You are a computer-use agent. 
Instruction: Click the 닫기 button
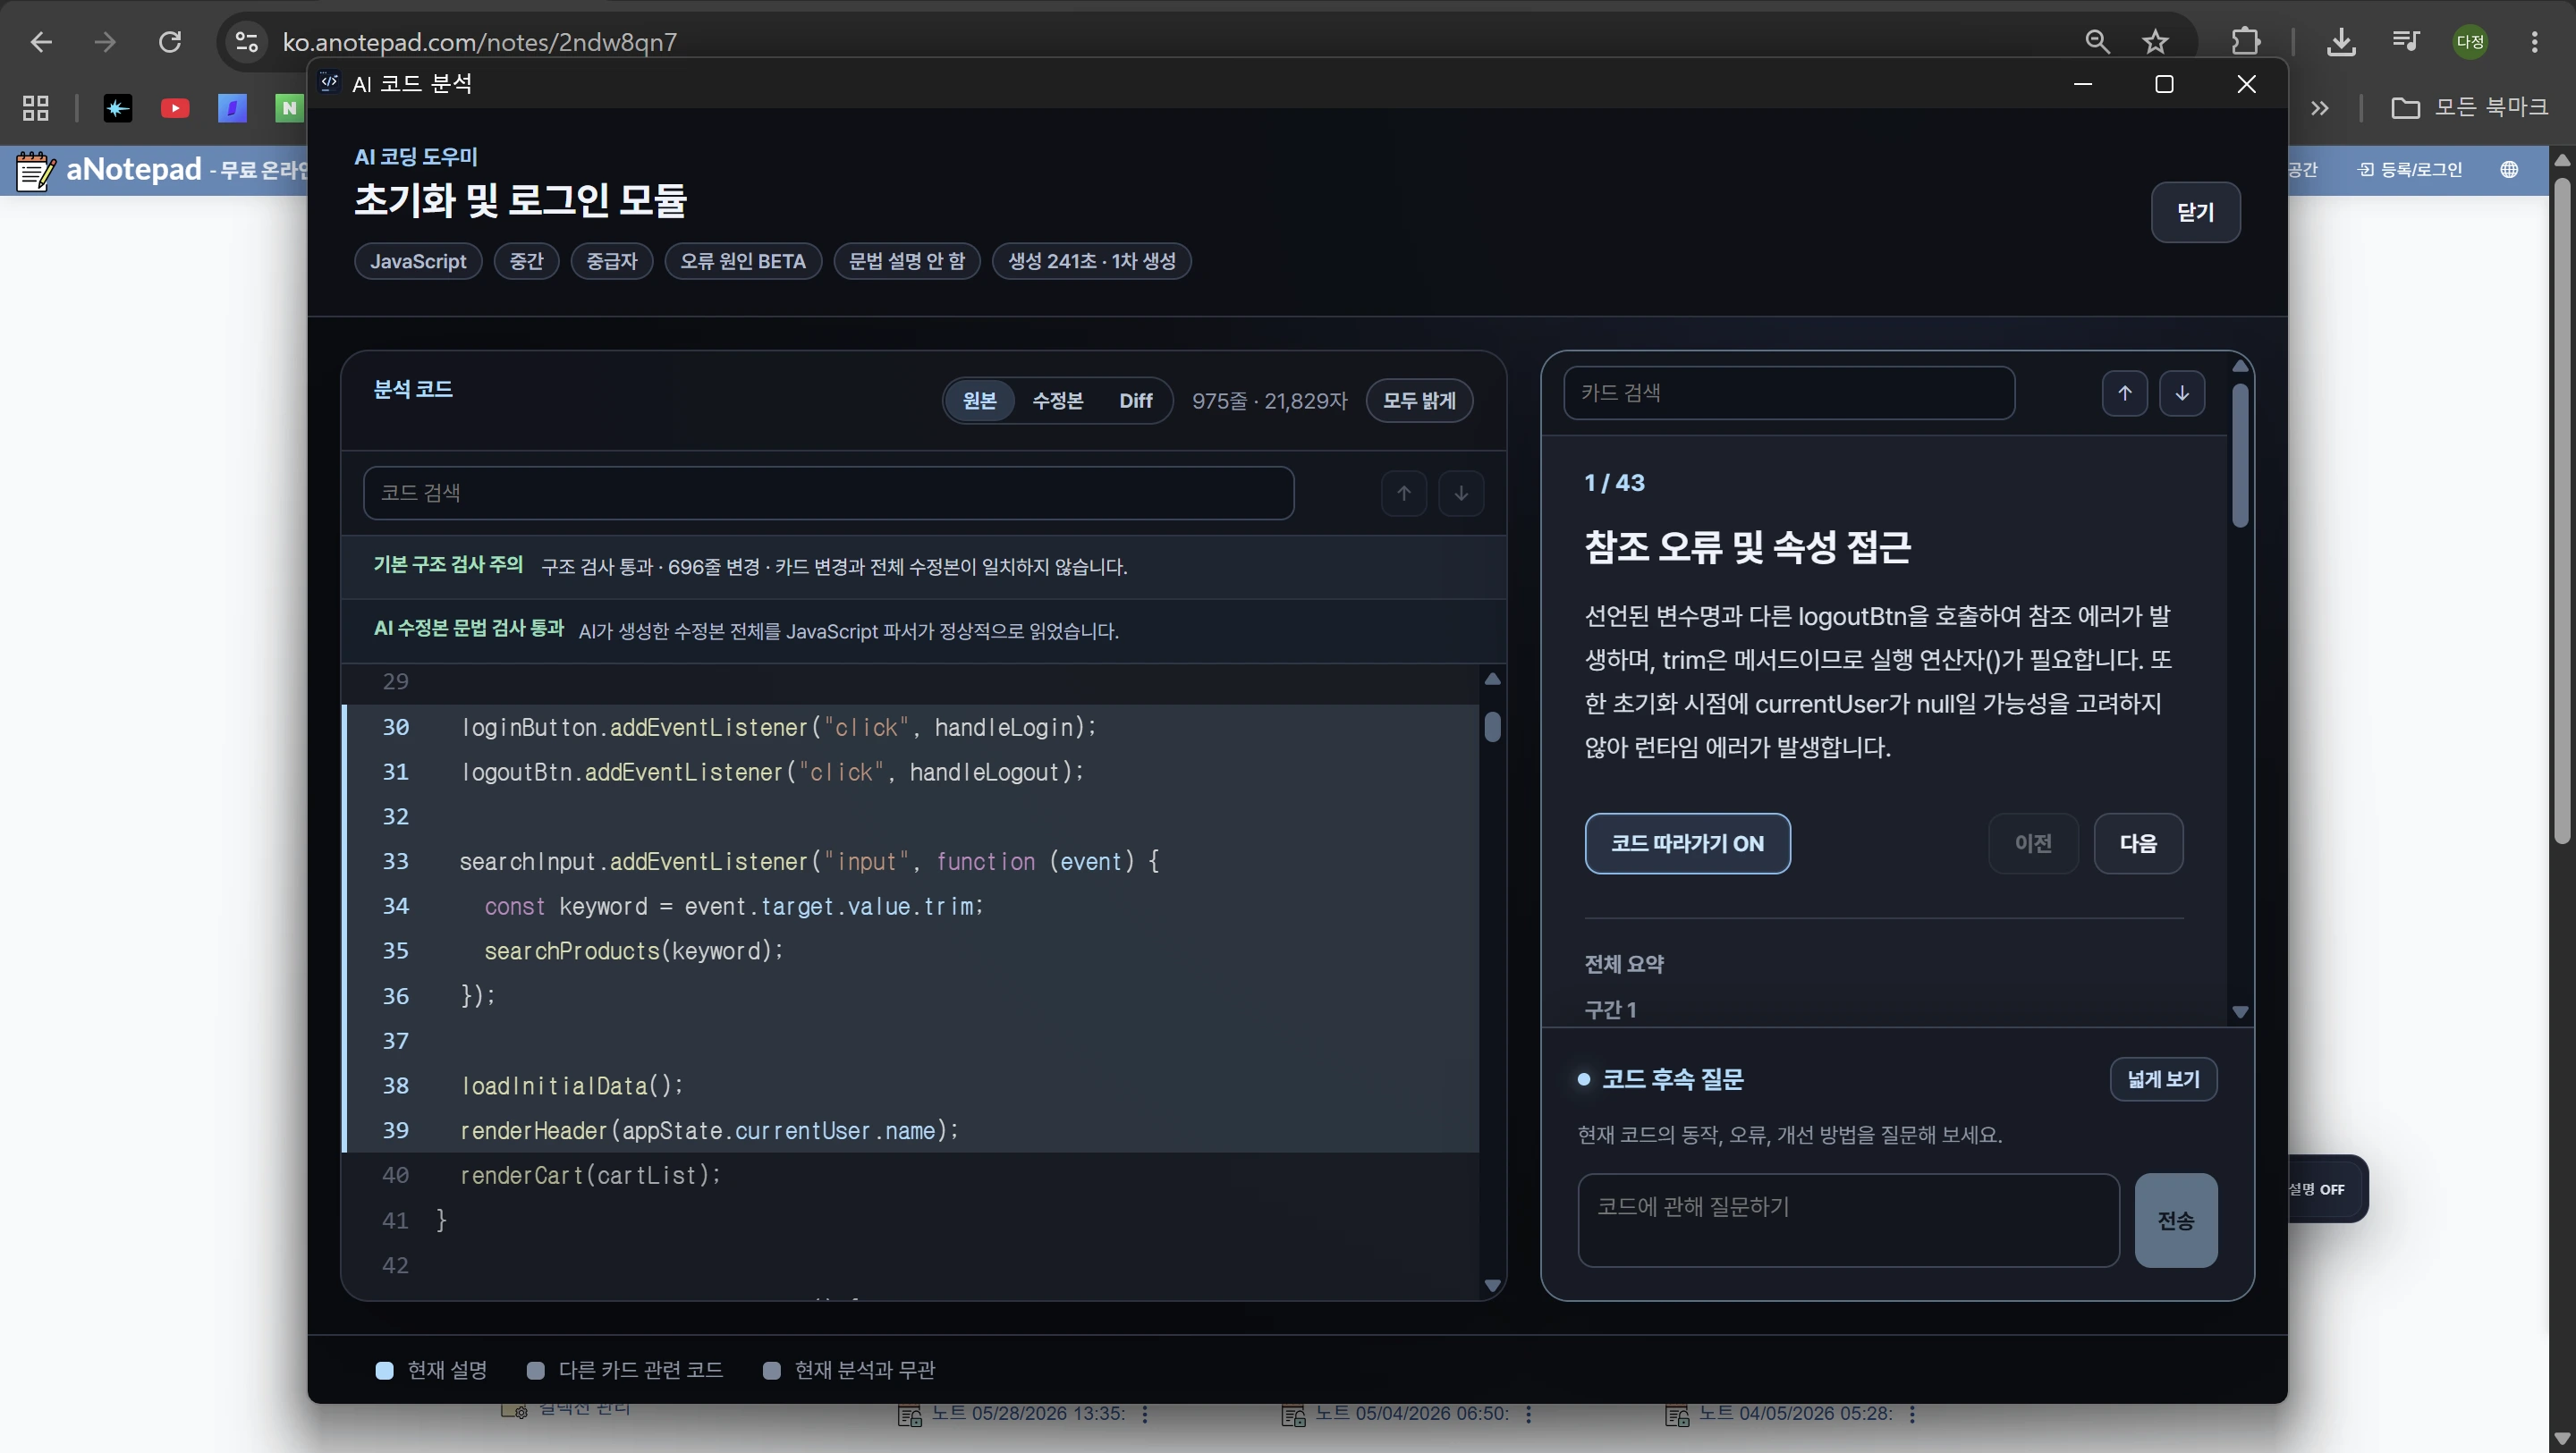pos(2195,212)
